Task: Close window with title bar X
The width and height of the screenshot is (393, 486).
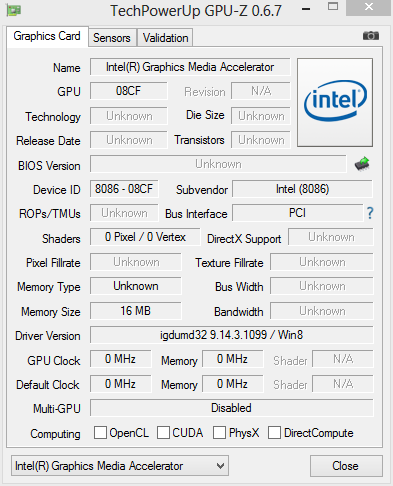Action: (369, 8)
